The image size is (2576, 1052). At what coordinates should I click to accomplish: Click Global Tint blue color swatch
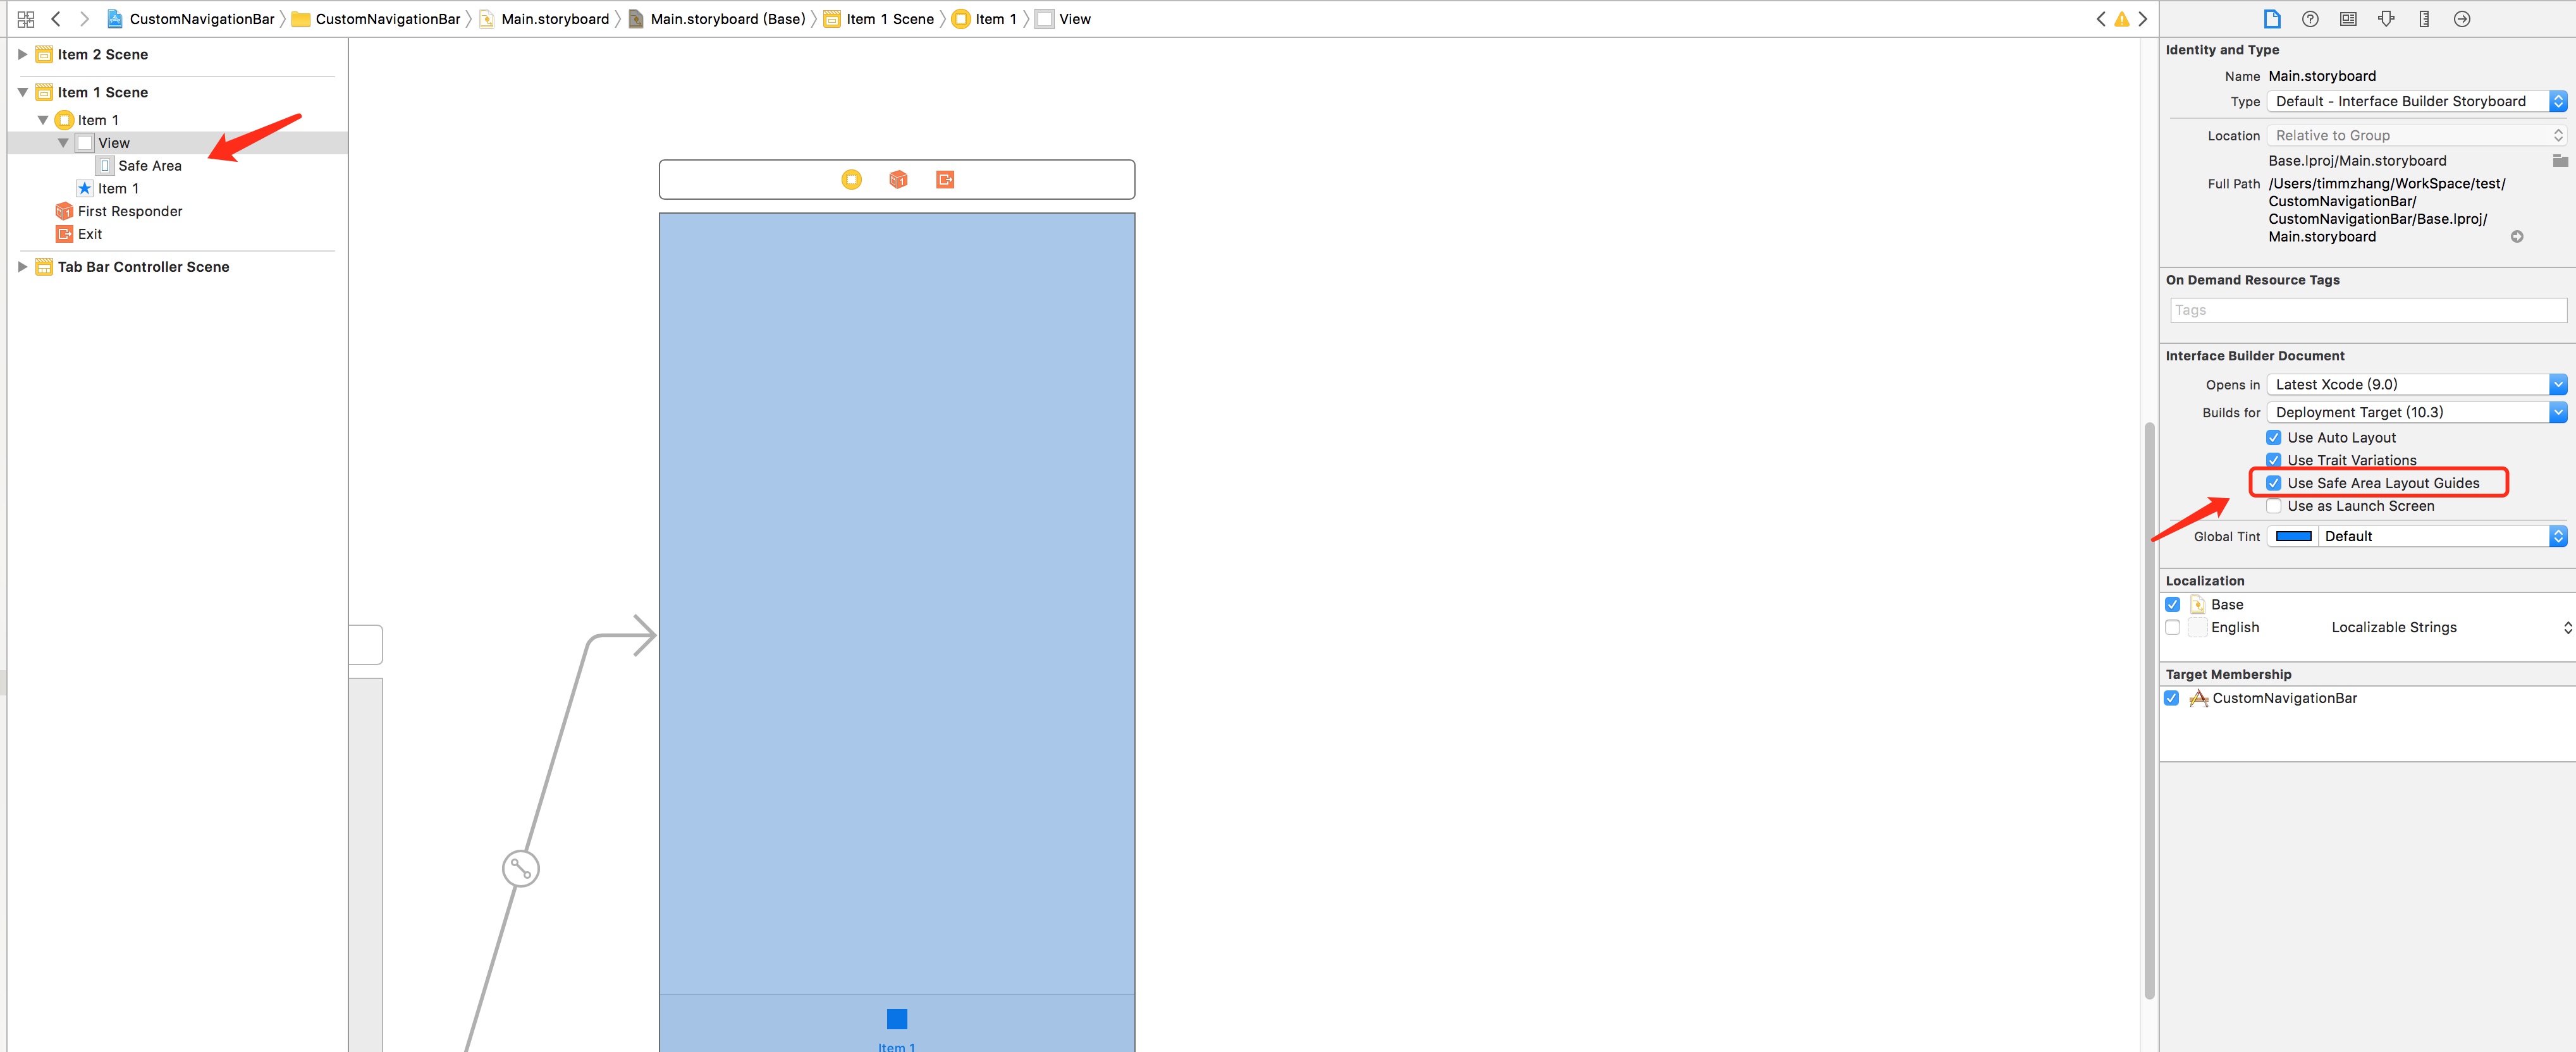(x=2293, y=537)
